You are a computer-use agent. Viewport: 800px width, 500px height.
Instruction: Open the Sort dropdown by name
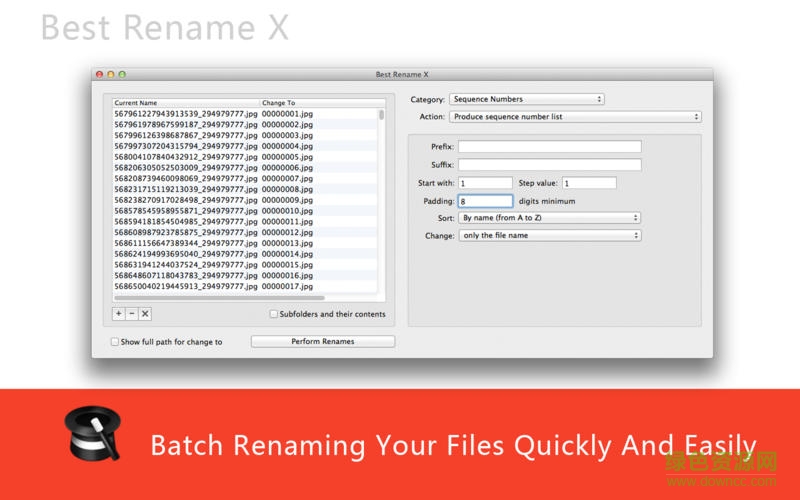click(549, 218)
